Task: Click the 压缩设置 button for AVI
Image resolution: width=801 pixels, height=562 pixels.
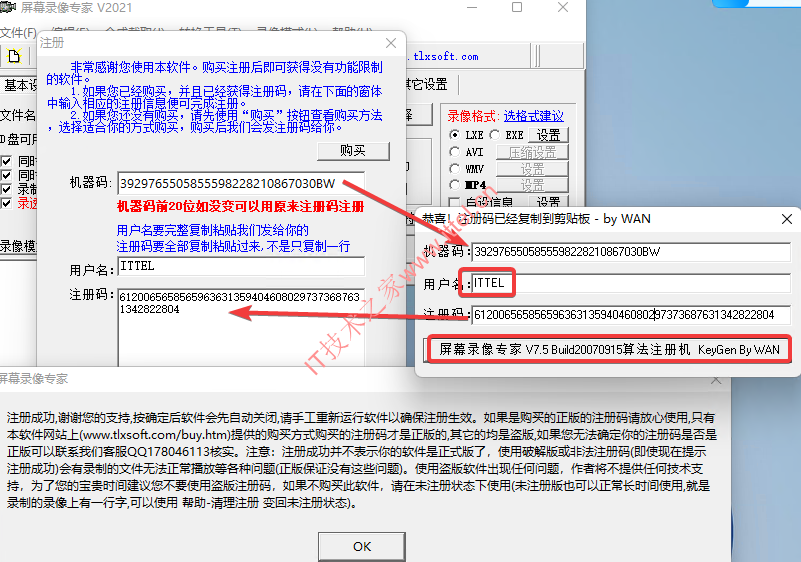Action: click(532, 152)
